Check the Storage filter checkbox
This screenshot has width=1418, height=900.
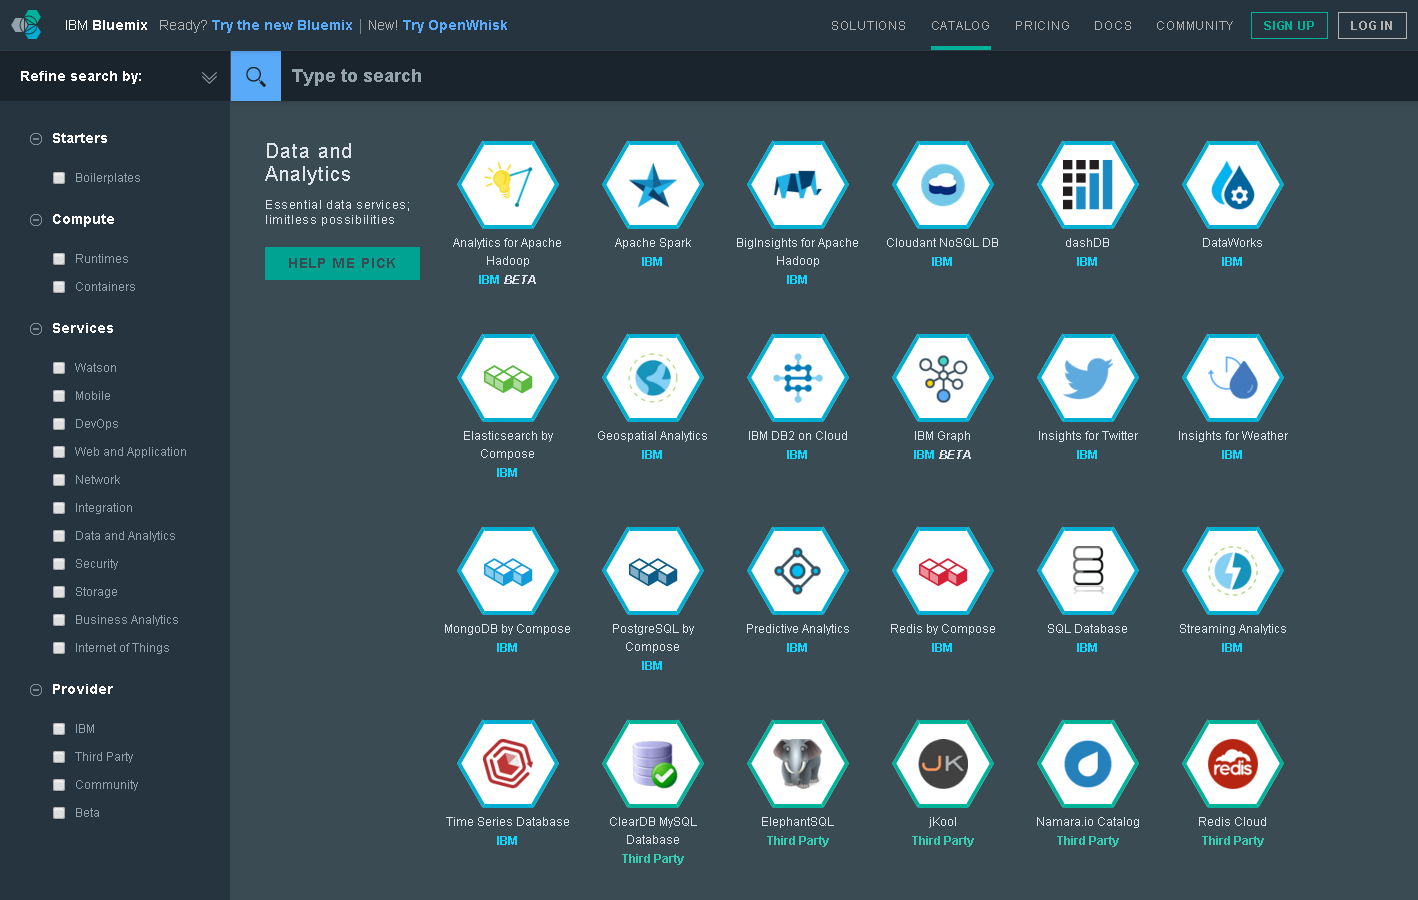tap(59, 592)
